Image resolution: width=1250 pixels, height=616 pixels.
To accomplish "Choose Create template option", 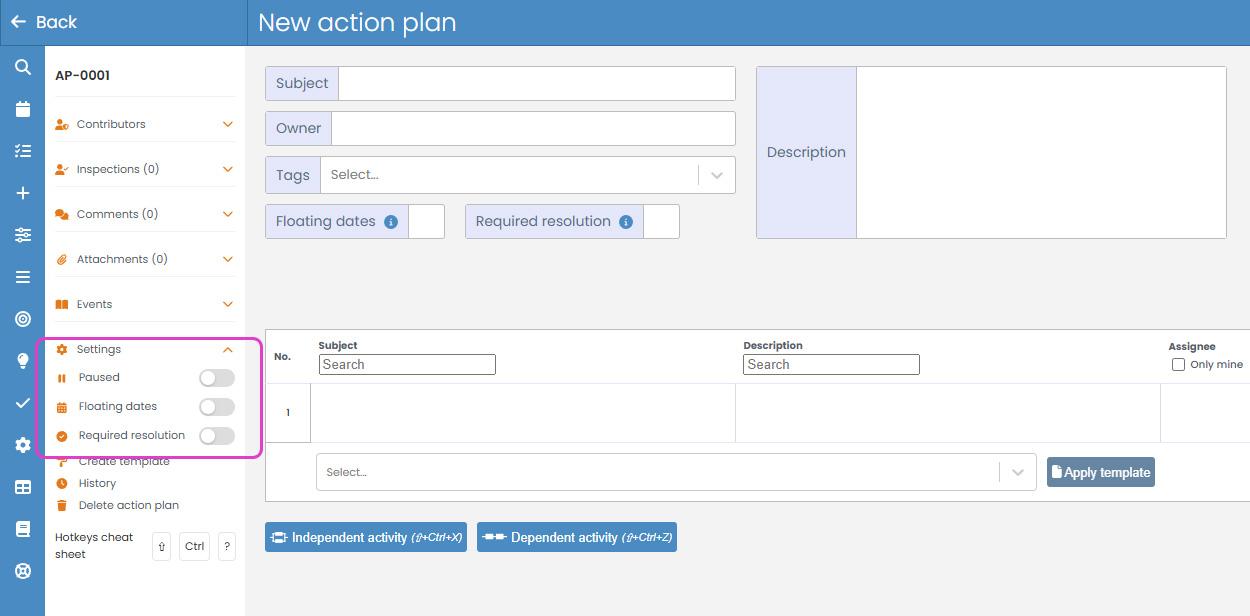I will click(x=124, y=461).
